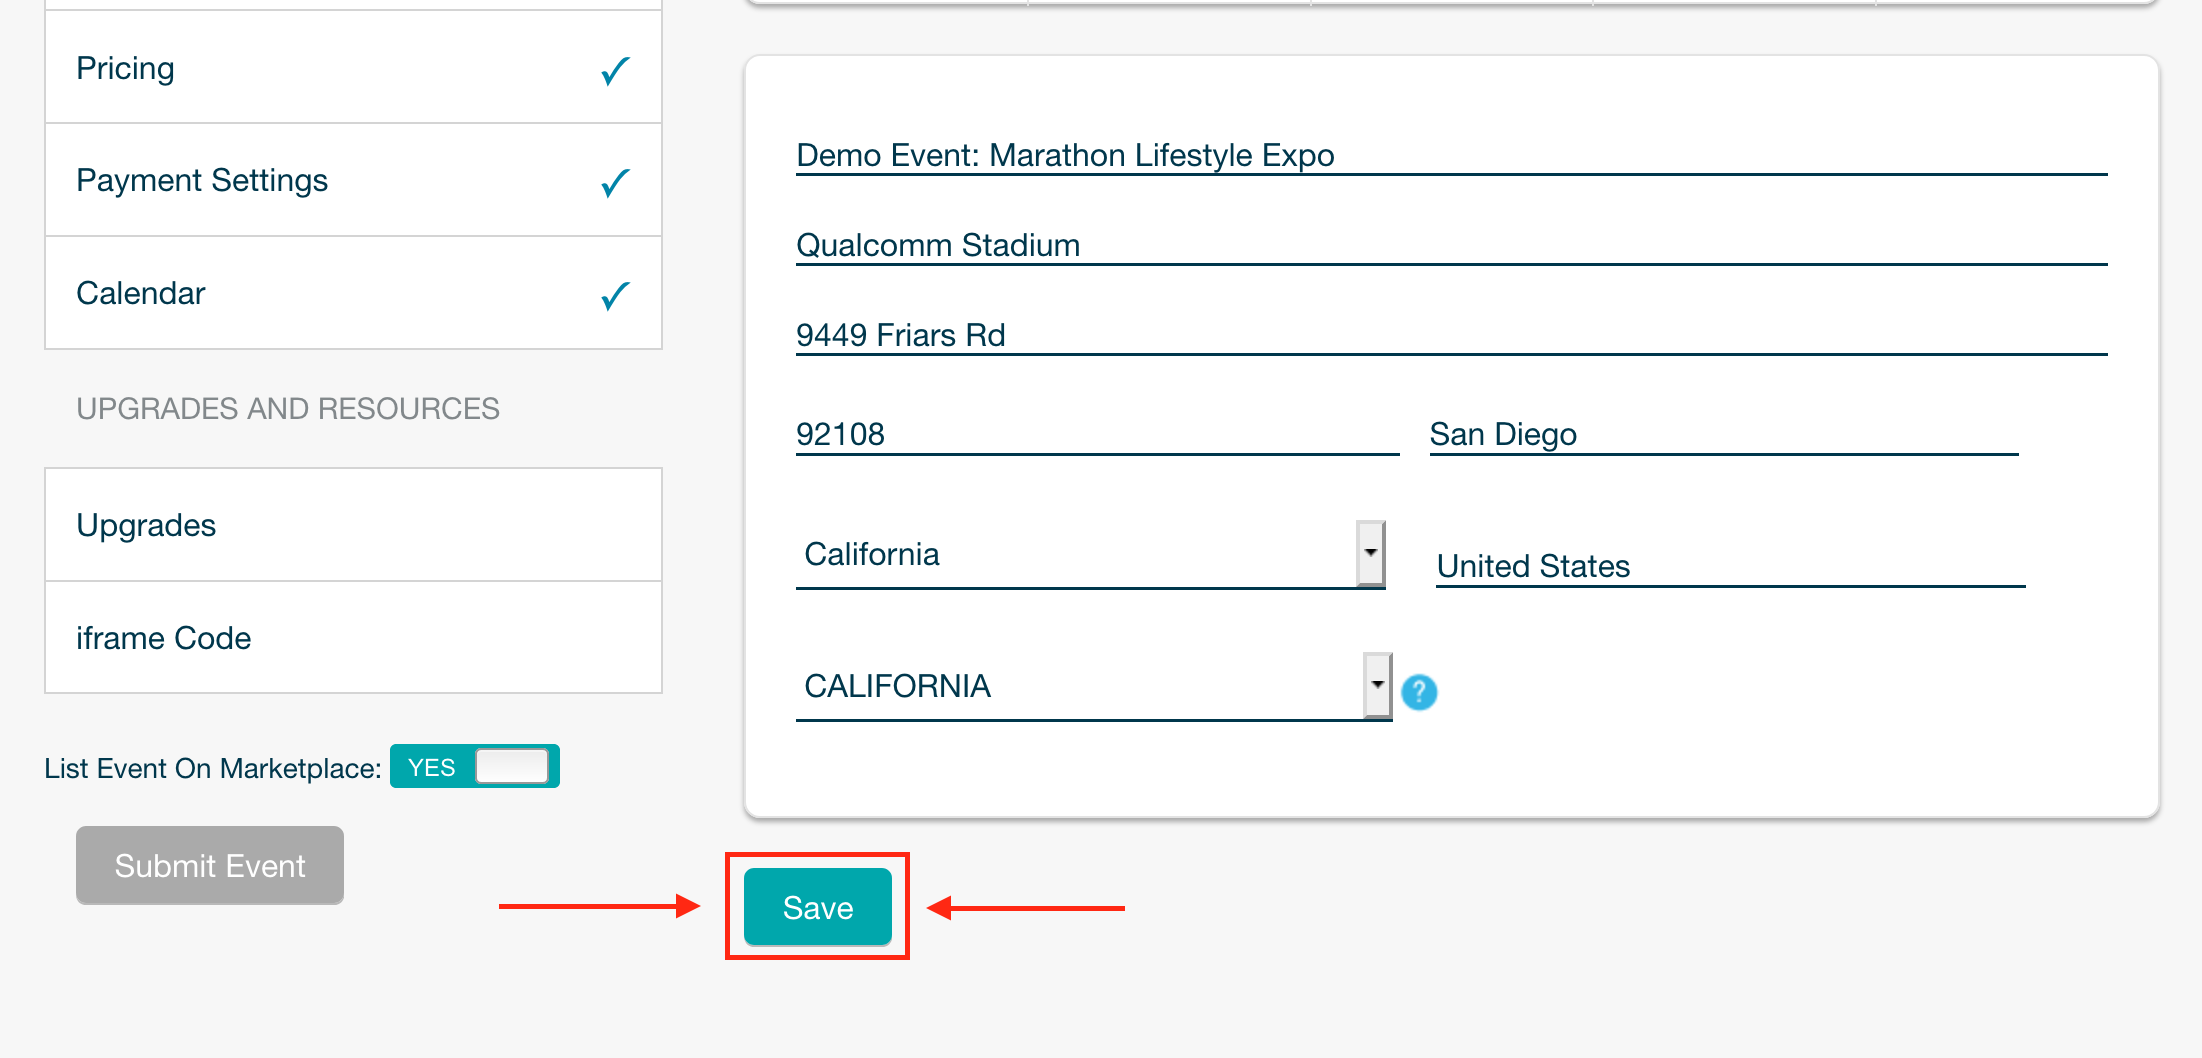The height and width of the screenshot is (1058, 2202).
Task: Click the Pricing checkmark icon
Action: [x=615, y=71]
